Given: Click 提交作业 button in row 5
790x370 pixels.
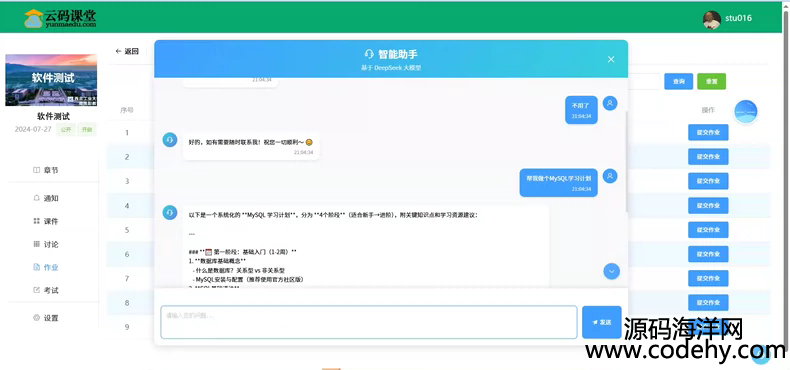Looking at the screenshot, I should click(708, 230).
